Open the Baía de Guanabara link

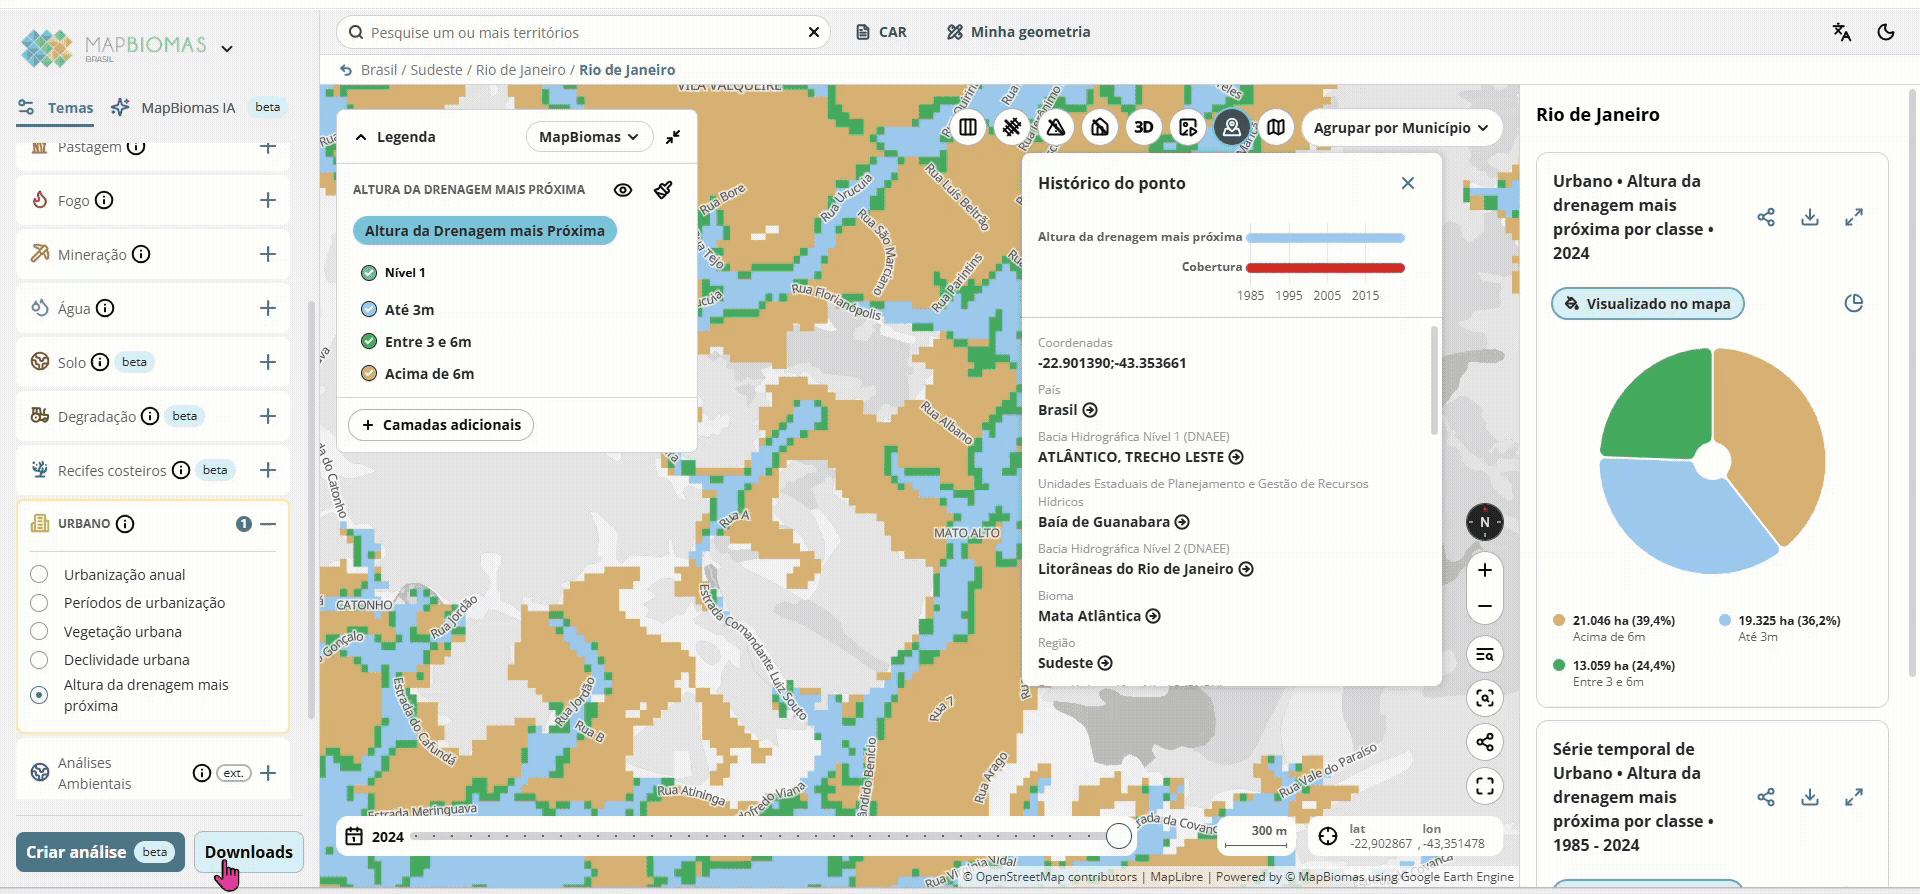click(x=1113, y=522)
